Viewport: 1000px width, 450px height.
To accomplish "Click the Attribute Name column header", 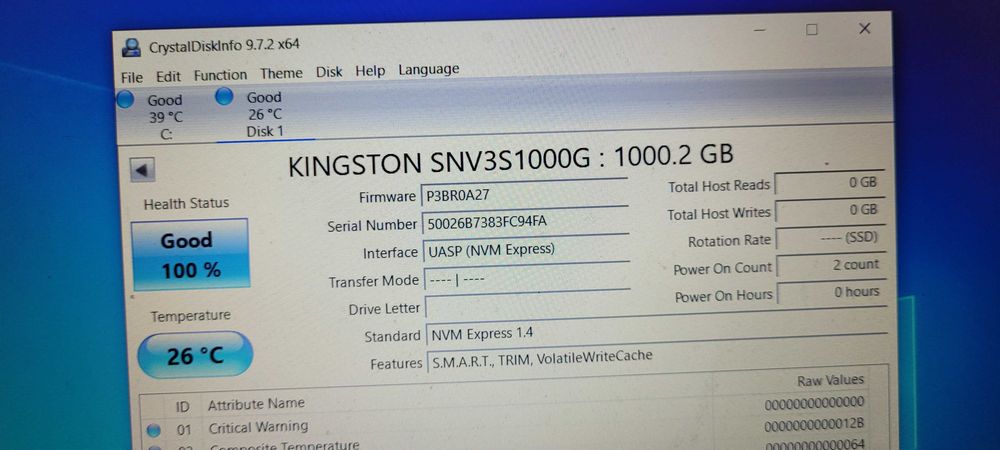I will pyautogui.click(x=256, y=404).
